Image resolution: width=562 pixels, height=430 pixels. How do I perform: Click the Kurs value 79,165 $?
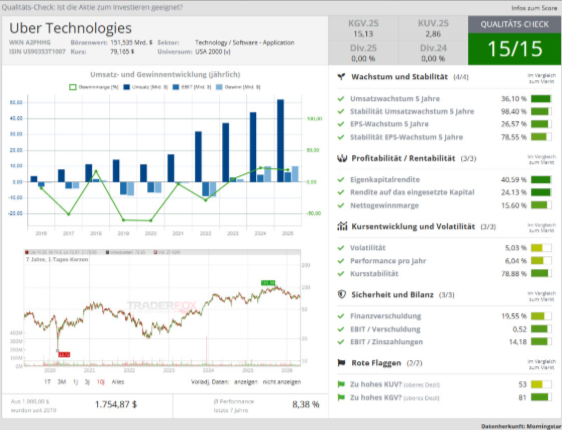pyautogui.click(x=122, y=52)
